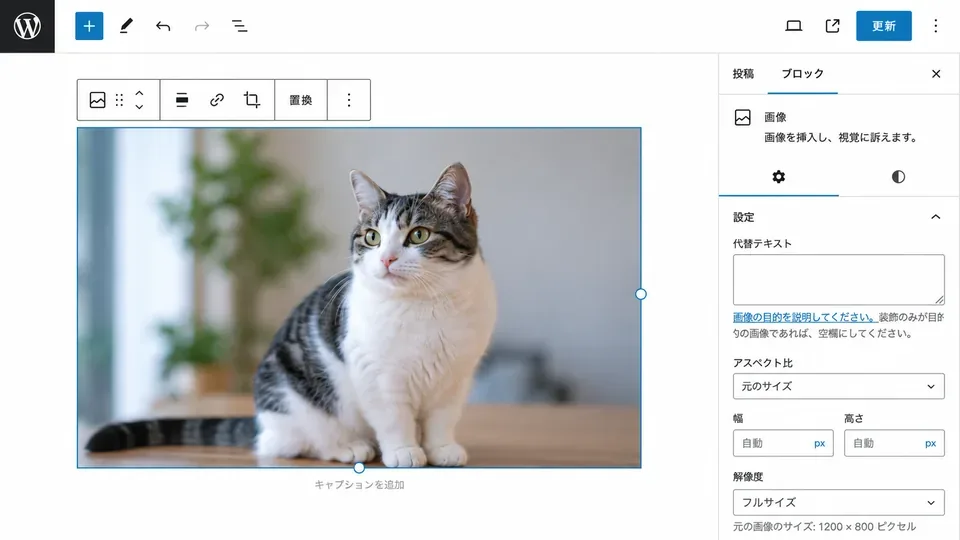Close the settings sidebar
This screenshot has height=540, width=960.
[x=936, y=73]
